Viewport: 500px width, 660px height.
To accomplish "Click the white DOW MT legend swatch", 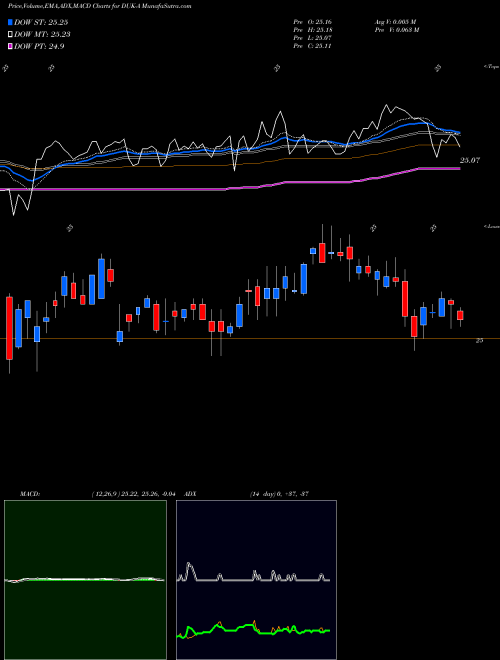I will [10, 35].
